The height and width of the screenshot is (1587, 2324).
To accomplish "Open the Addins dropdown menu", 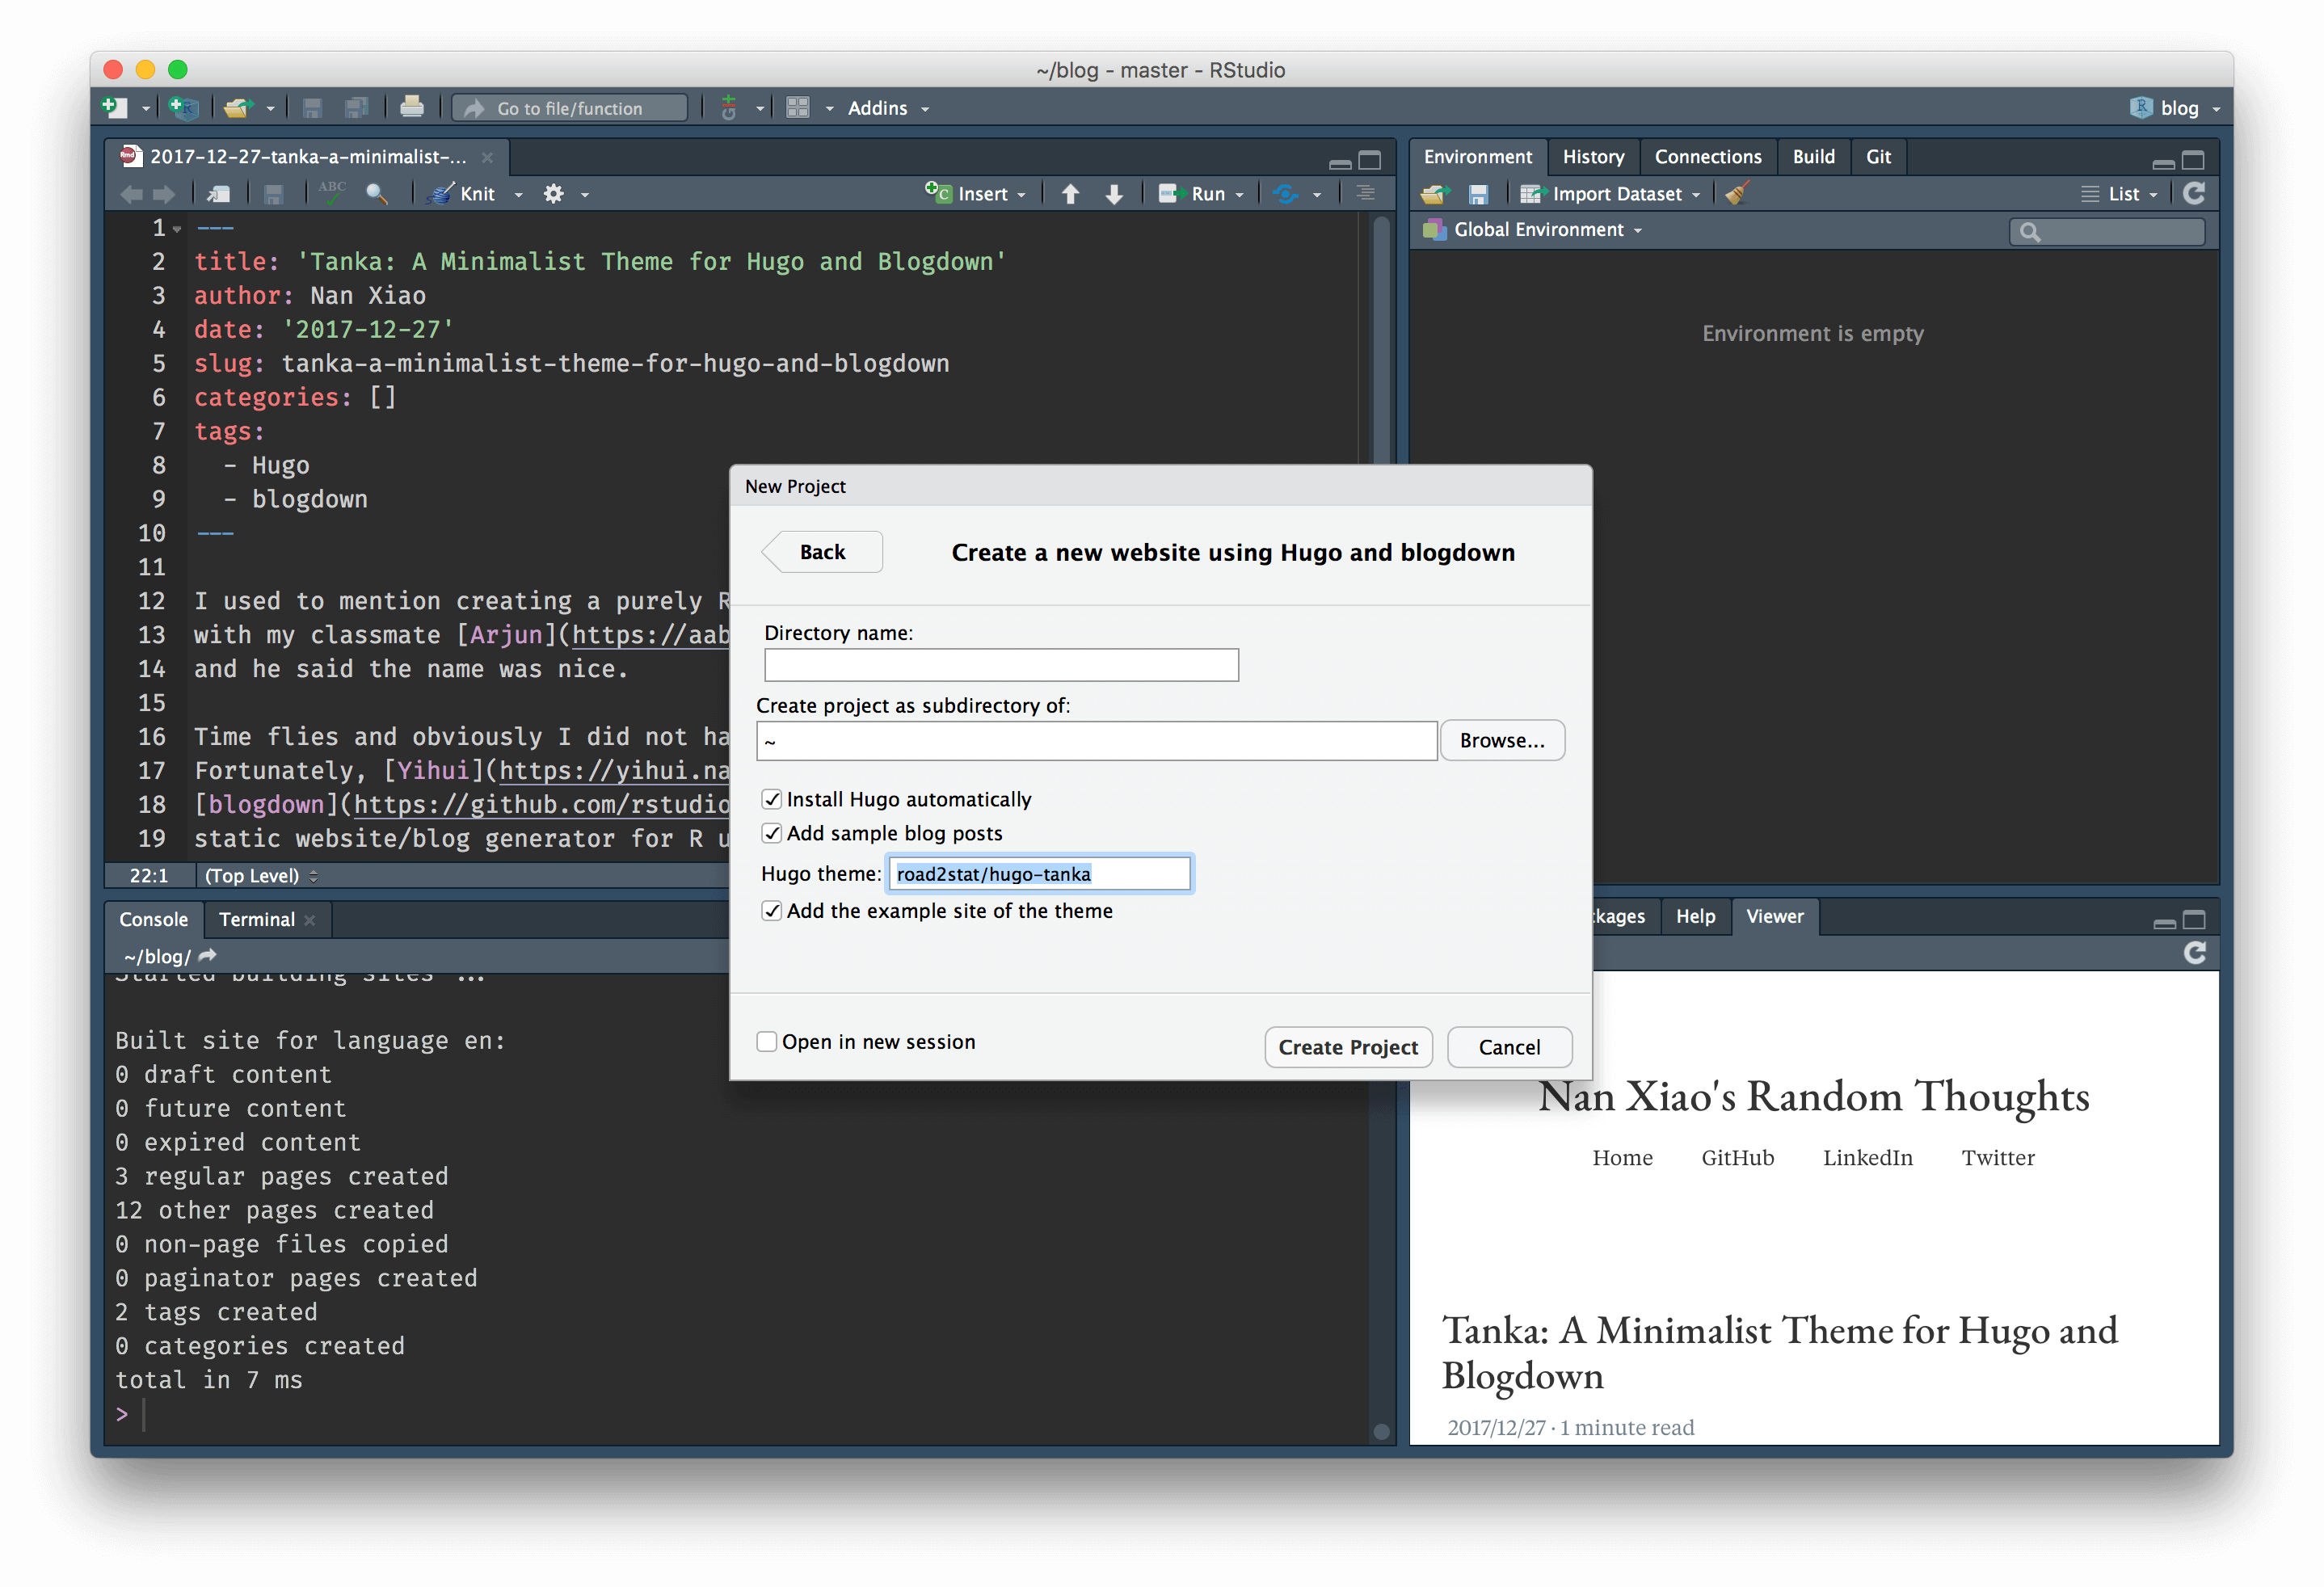I will (889, 108).
